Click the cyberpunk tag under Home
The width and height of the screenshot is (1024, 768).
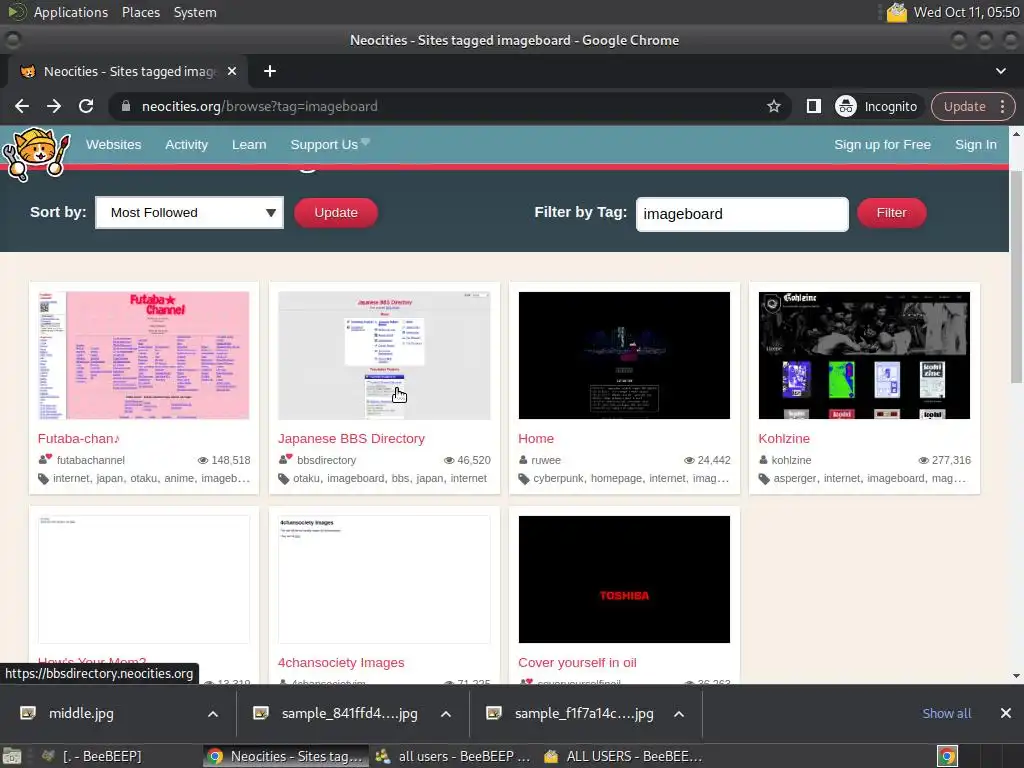pos(558,479)
